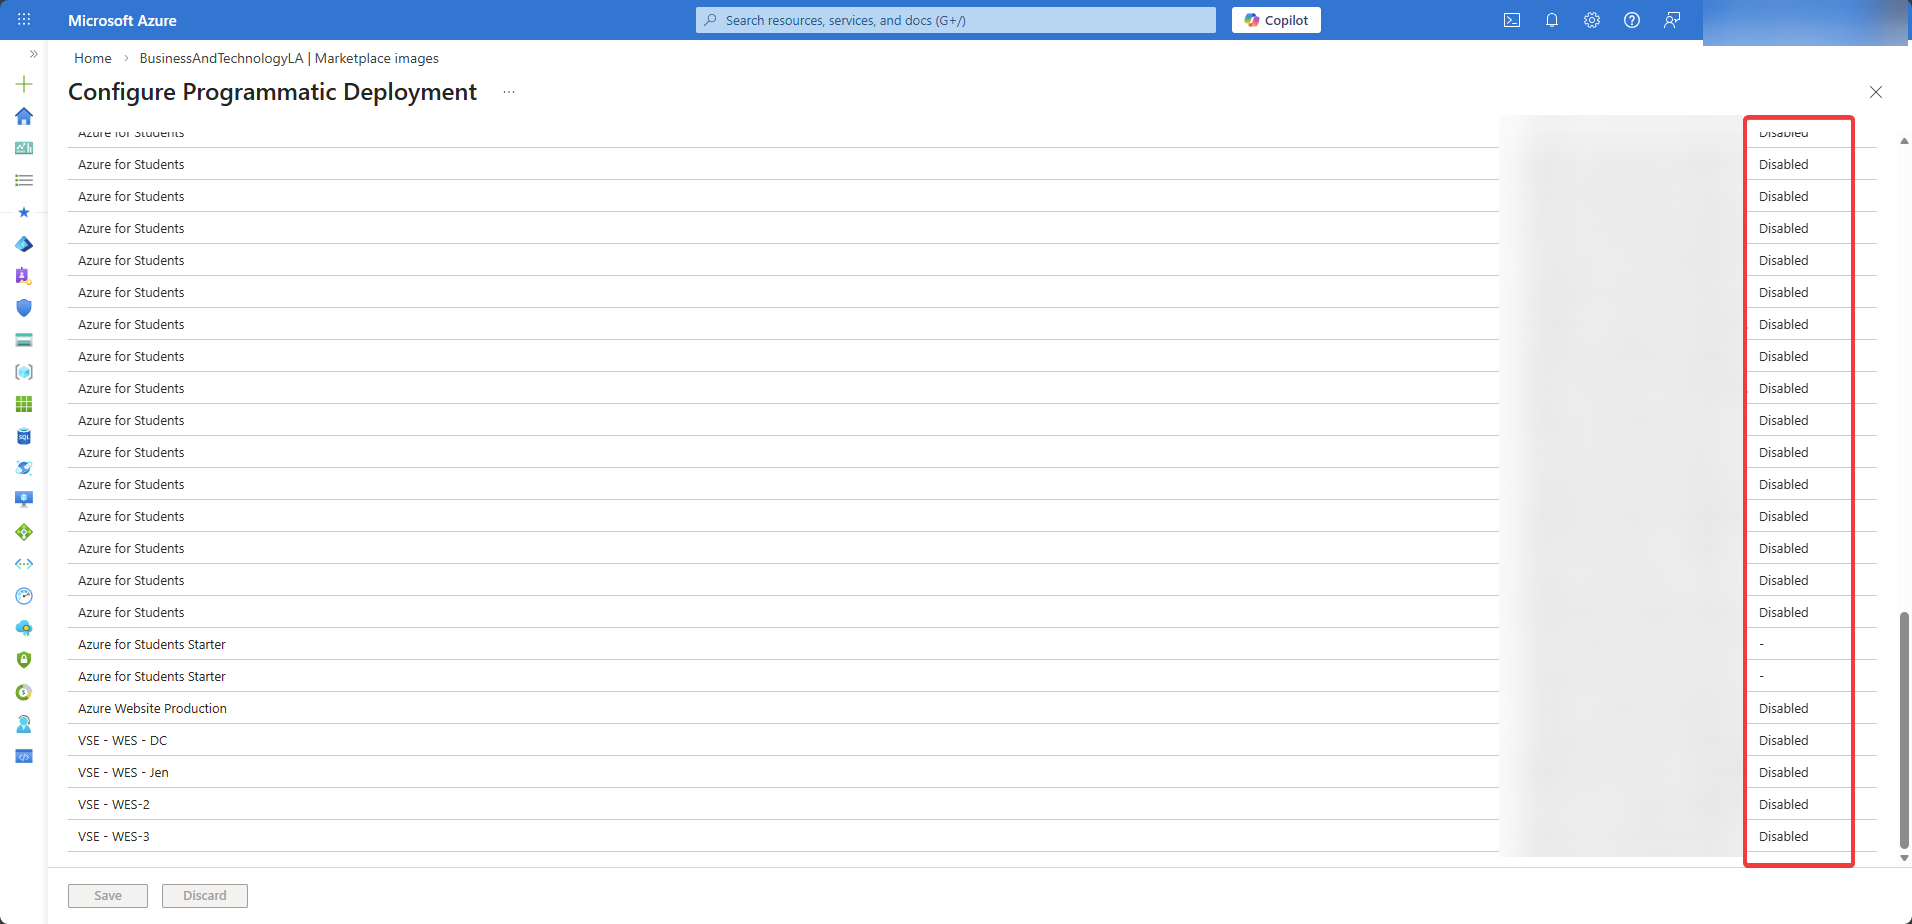This screenshot has width=1912, height=924.
Task: Open the Advisor cloud badge icon
Action: coord(24,628)
